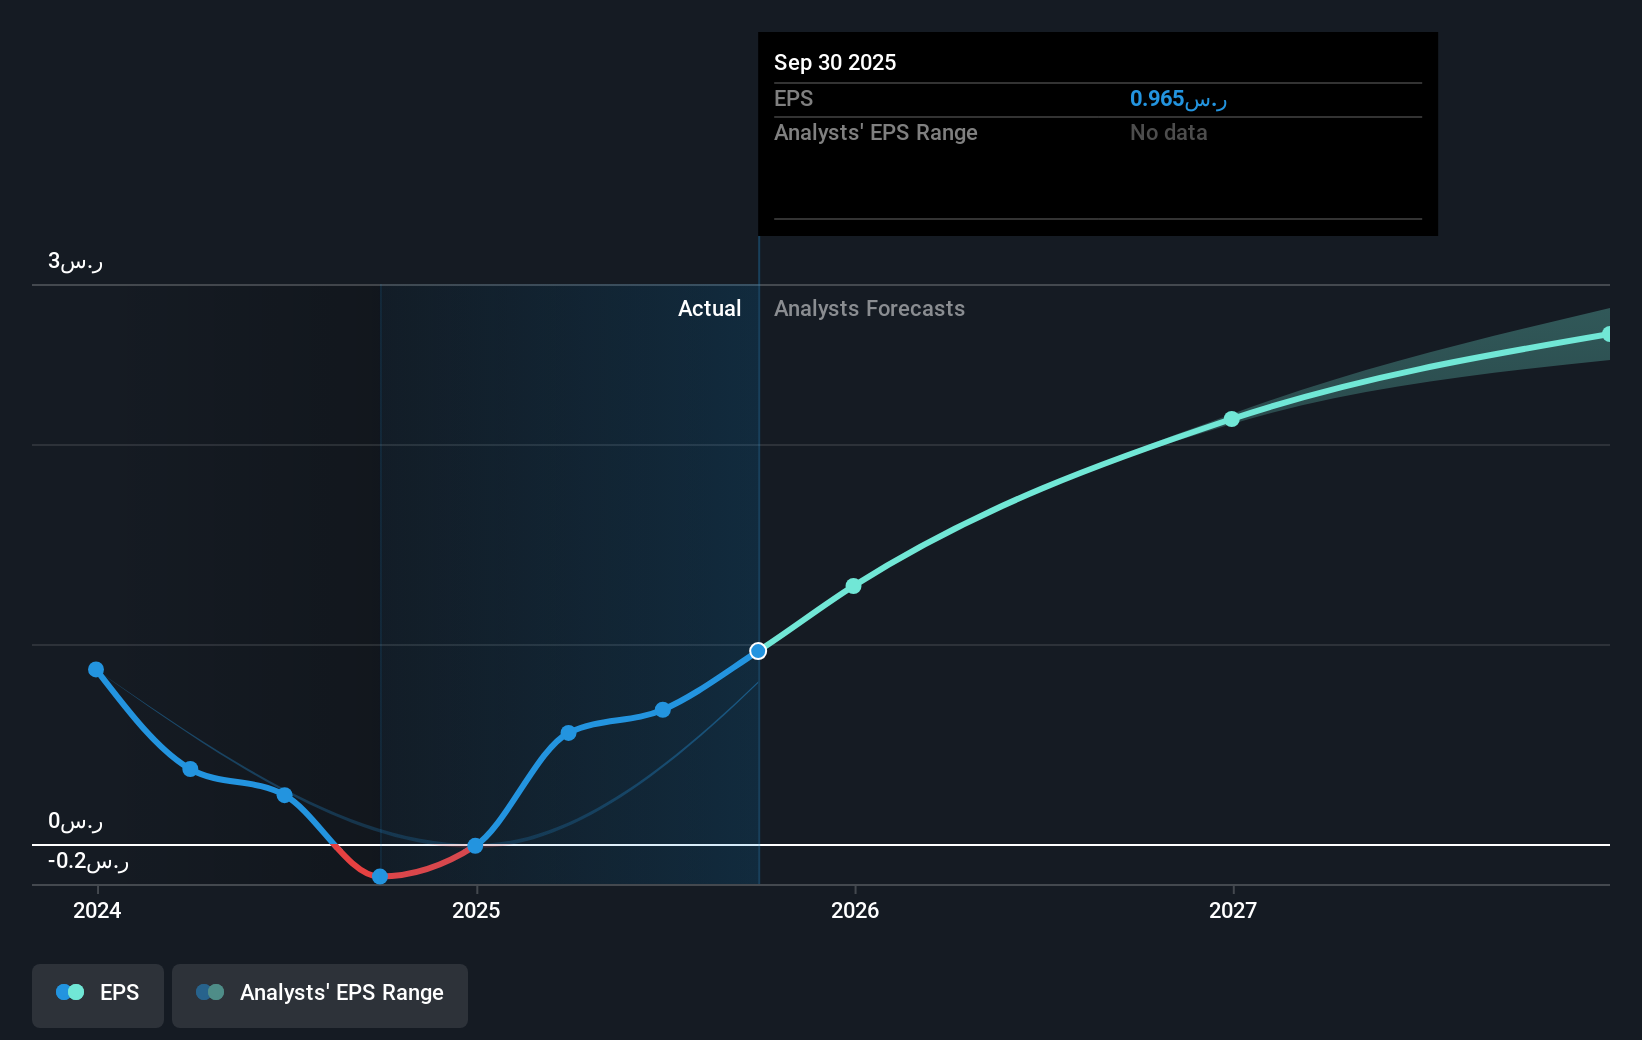
Task: Click the No data label in tooltip
Action: click(1167, 132)
